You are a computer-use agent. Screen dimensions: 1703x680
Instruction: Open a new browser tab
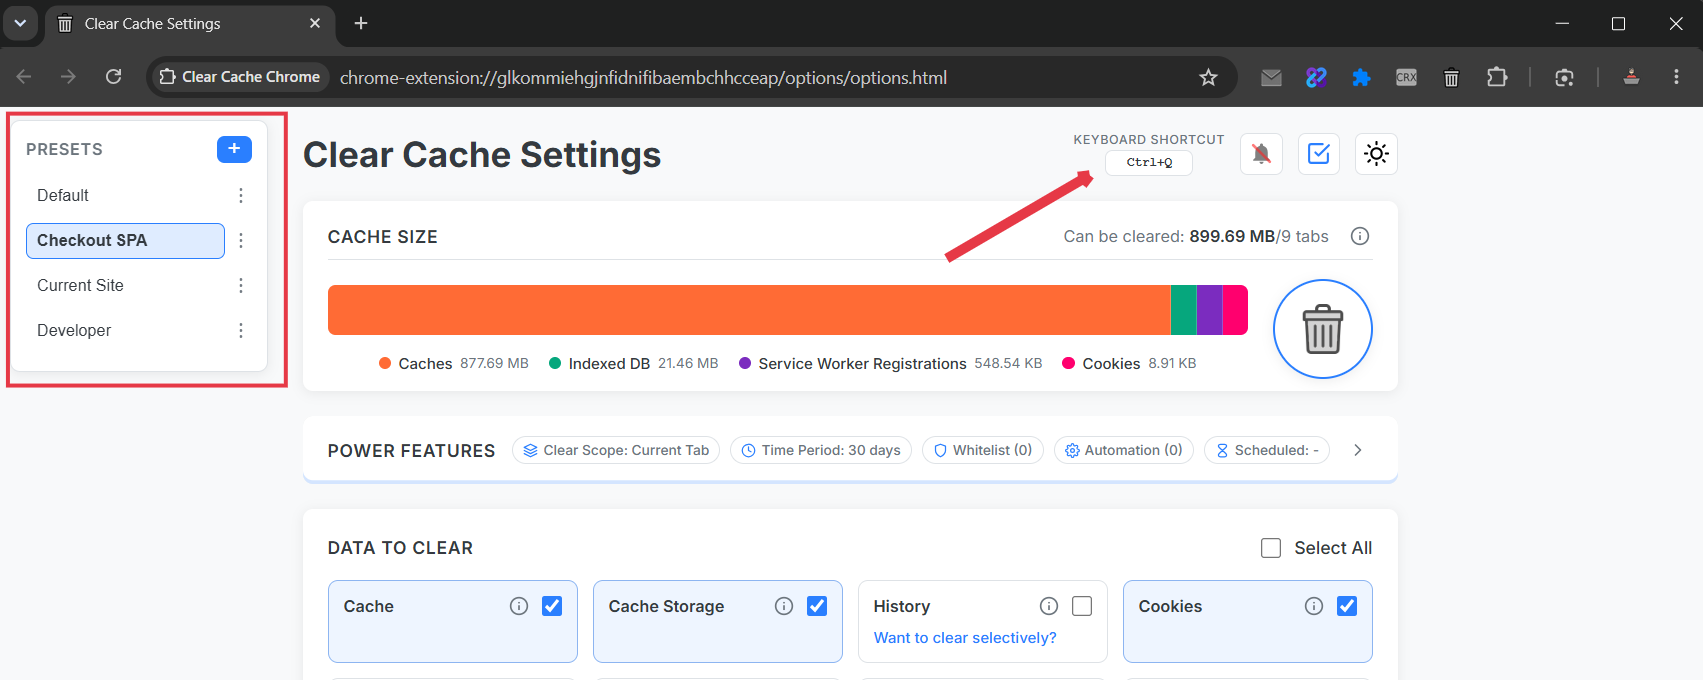click(x=361, y=23)
